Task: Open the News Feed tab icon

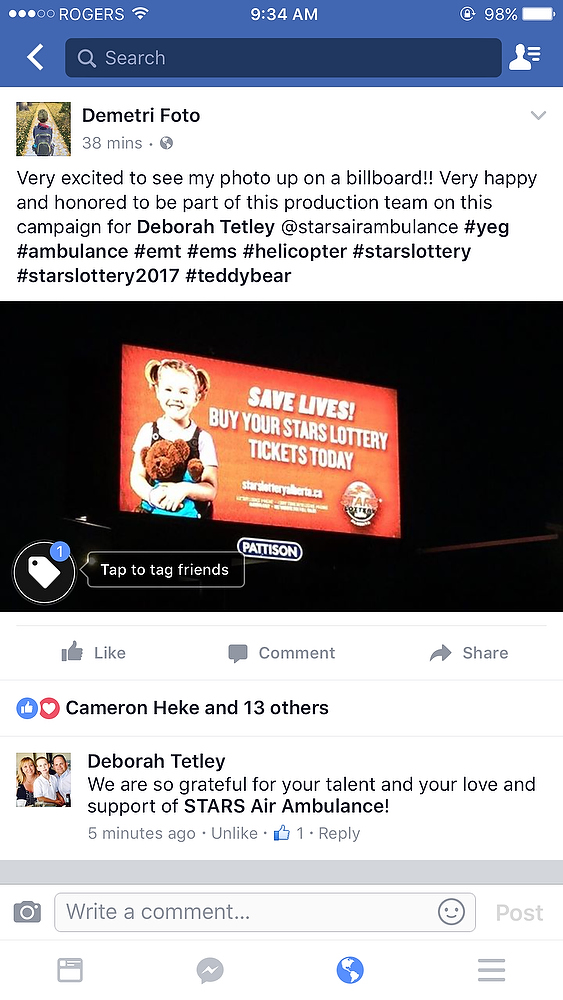Action: pyautogui.click(x=70, y=970)
